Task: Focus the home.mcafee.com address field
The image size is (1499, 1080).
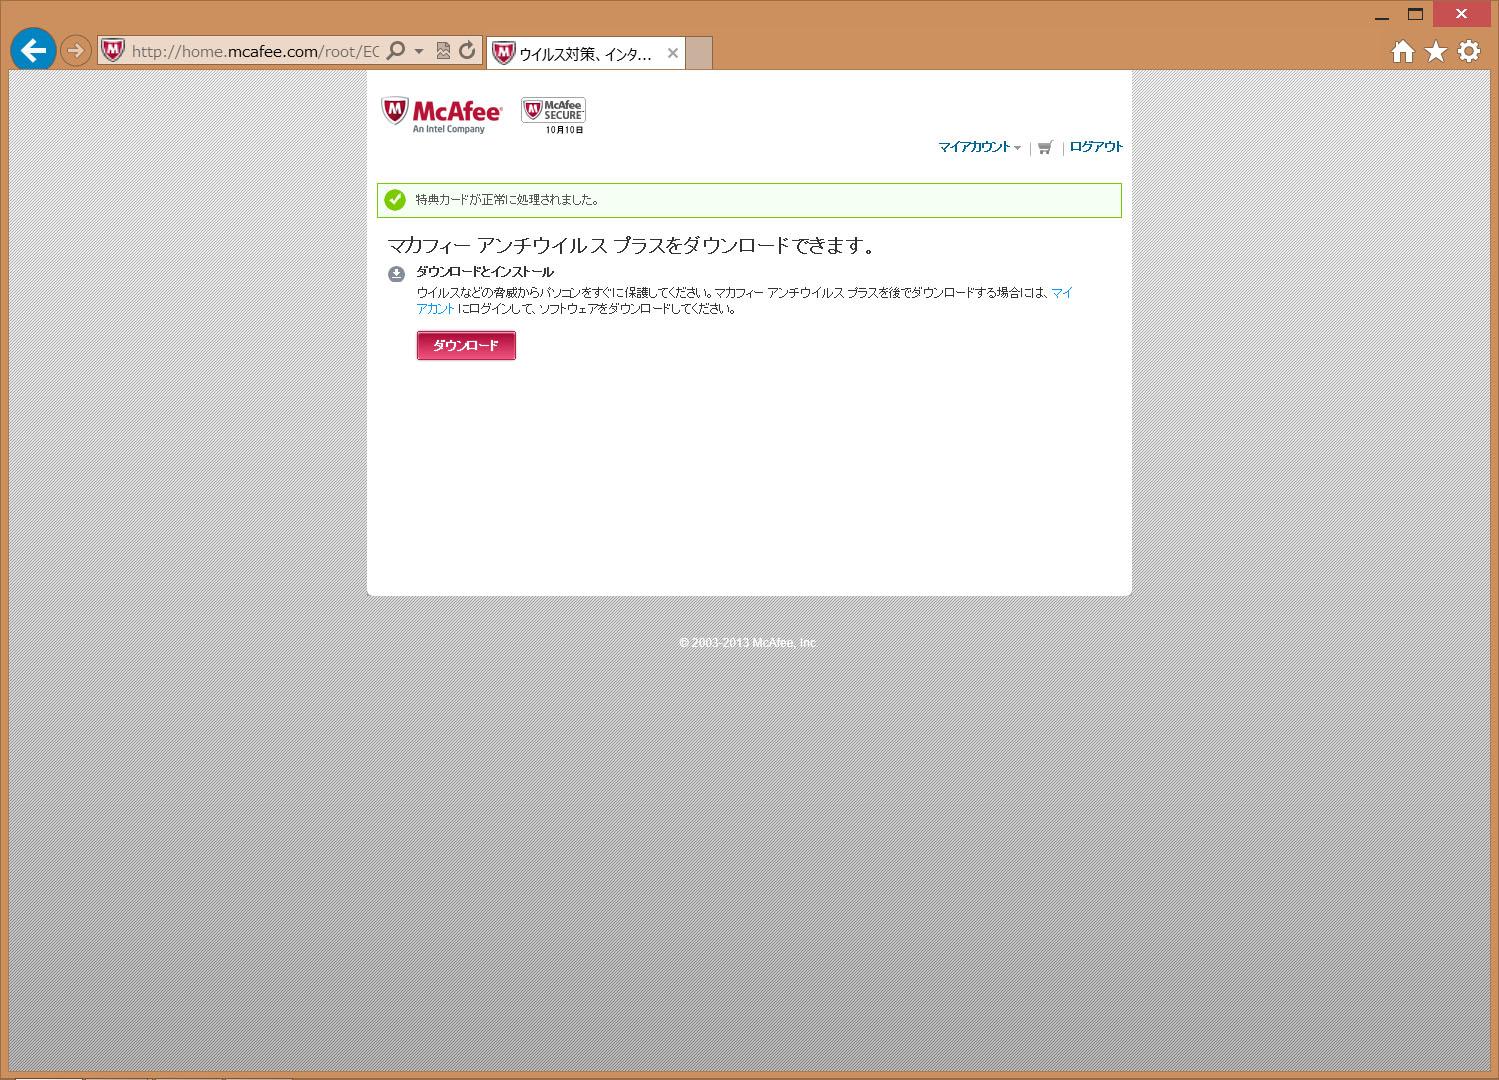Action: [255, 51]
